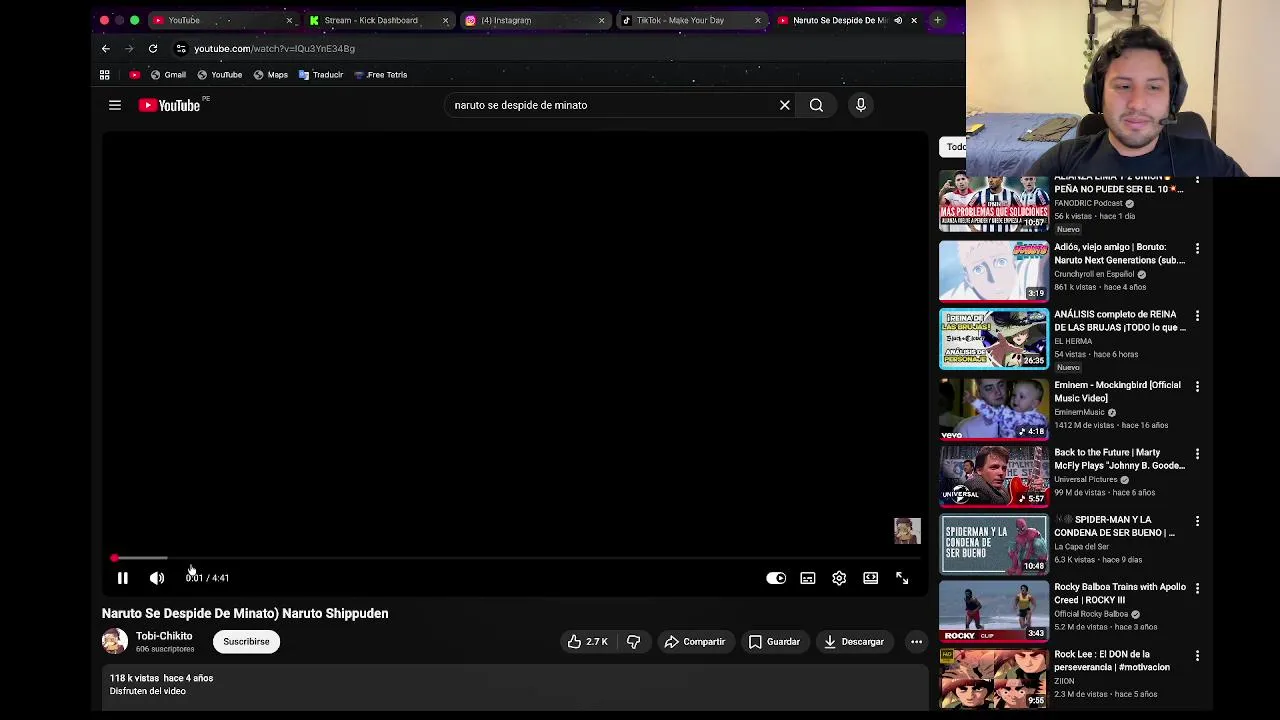Subscribe to Tobi-Chikito with Suscribirse
Screen dimensions: 1280x720
[246, 642]
